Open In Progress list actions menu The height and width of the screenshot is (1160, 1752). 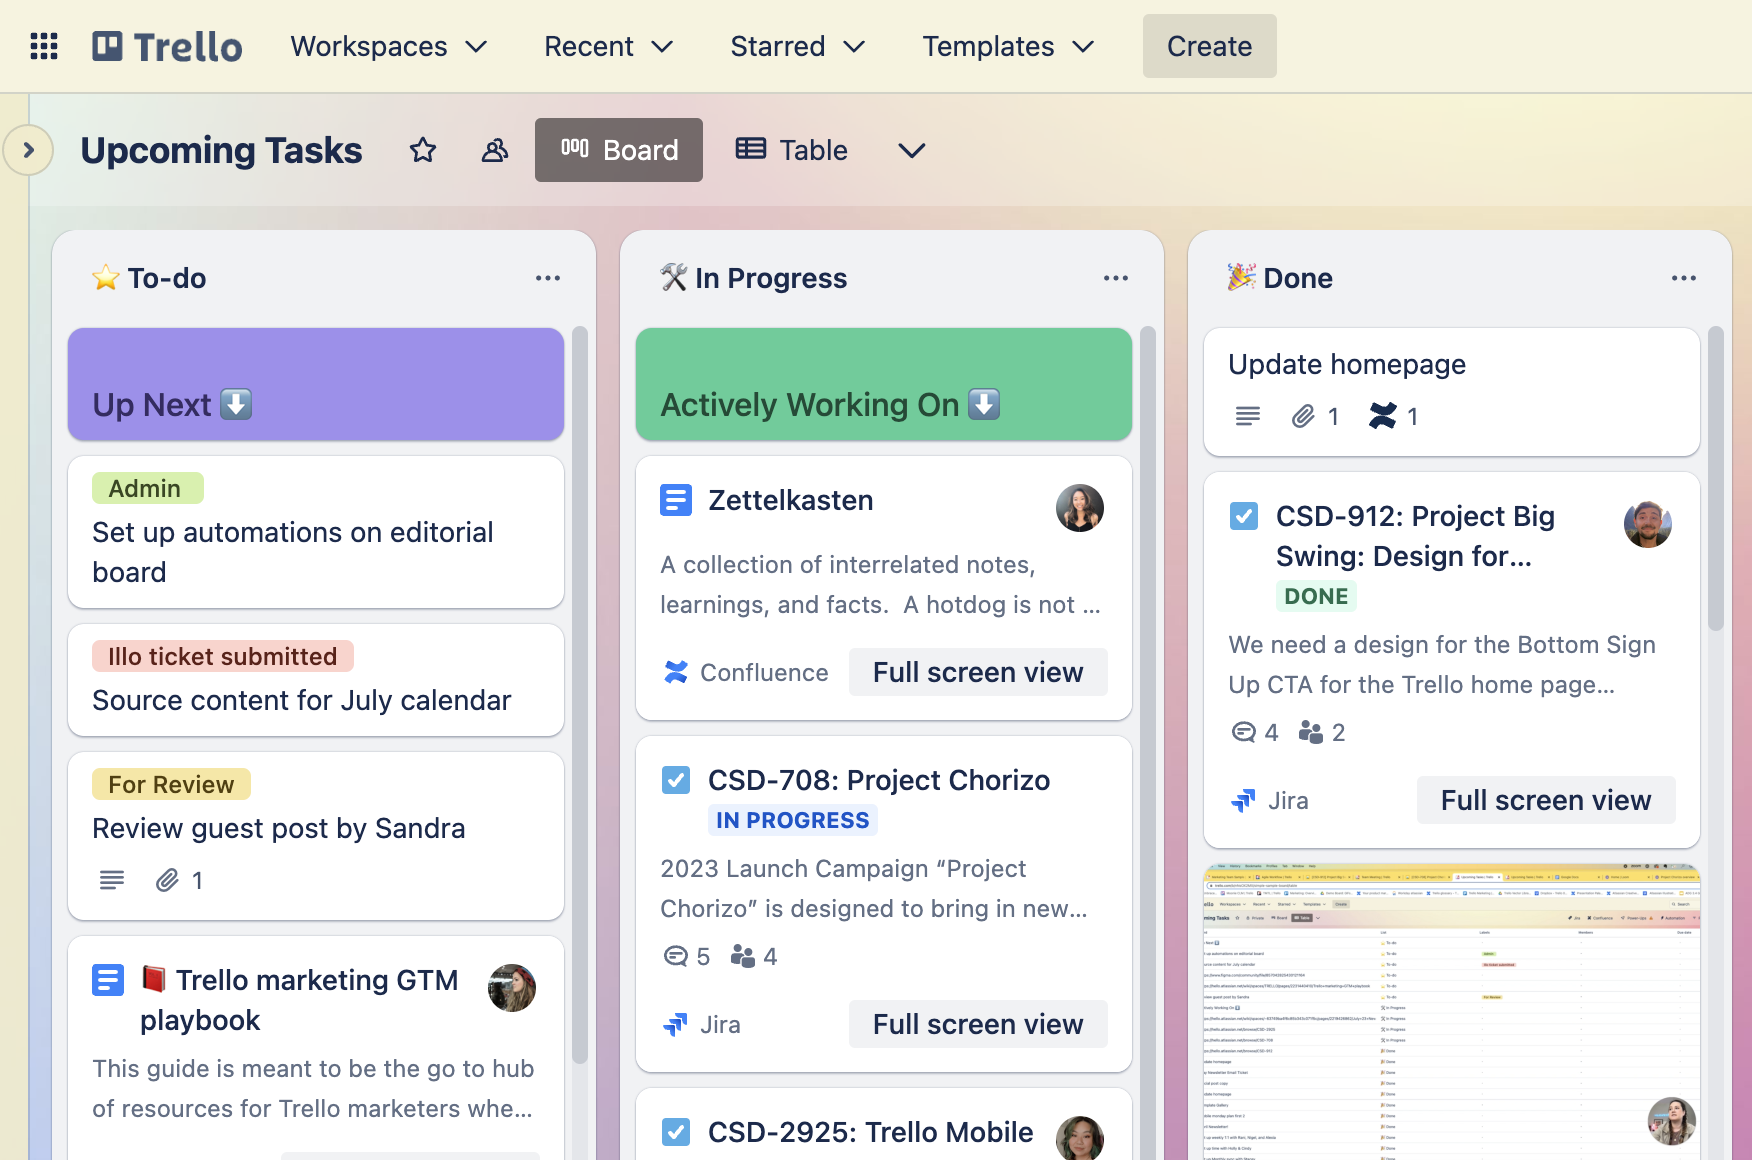click(x=1116, y=278)
